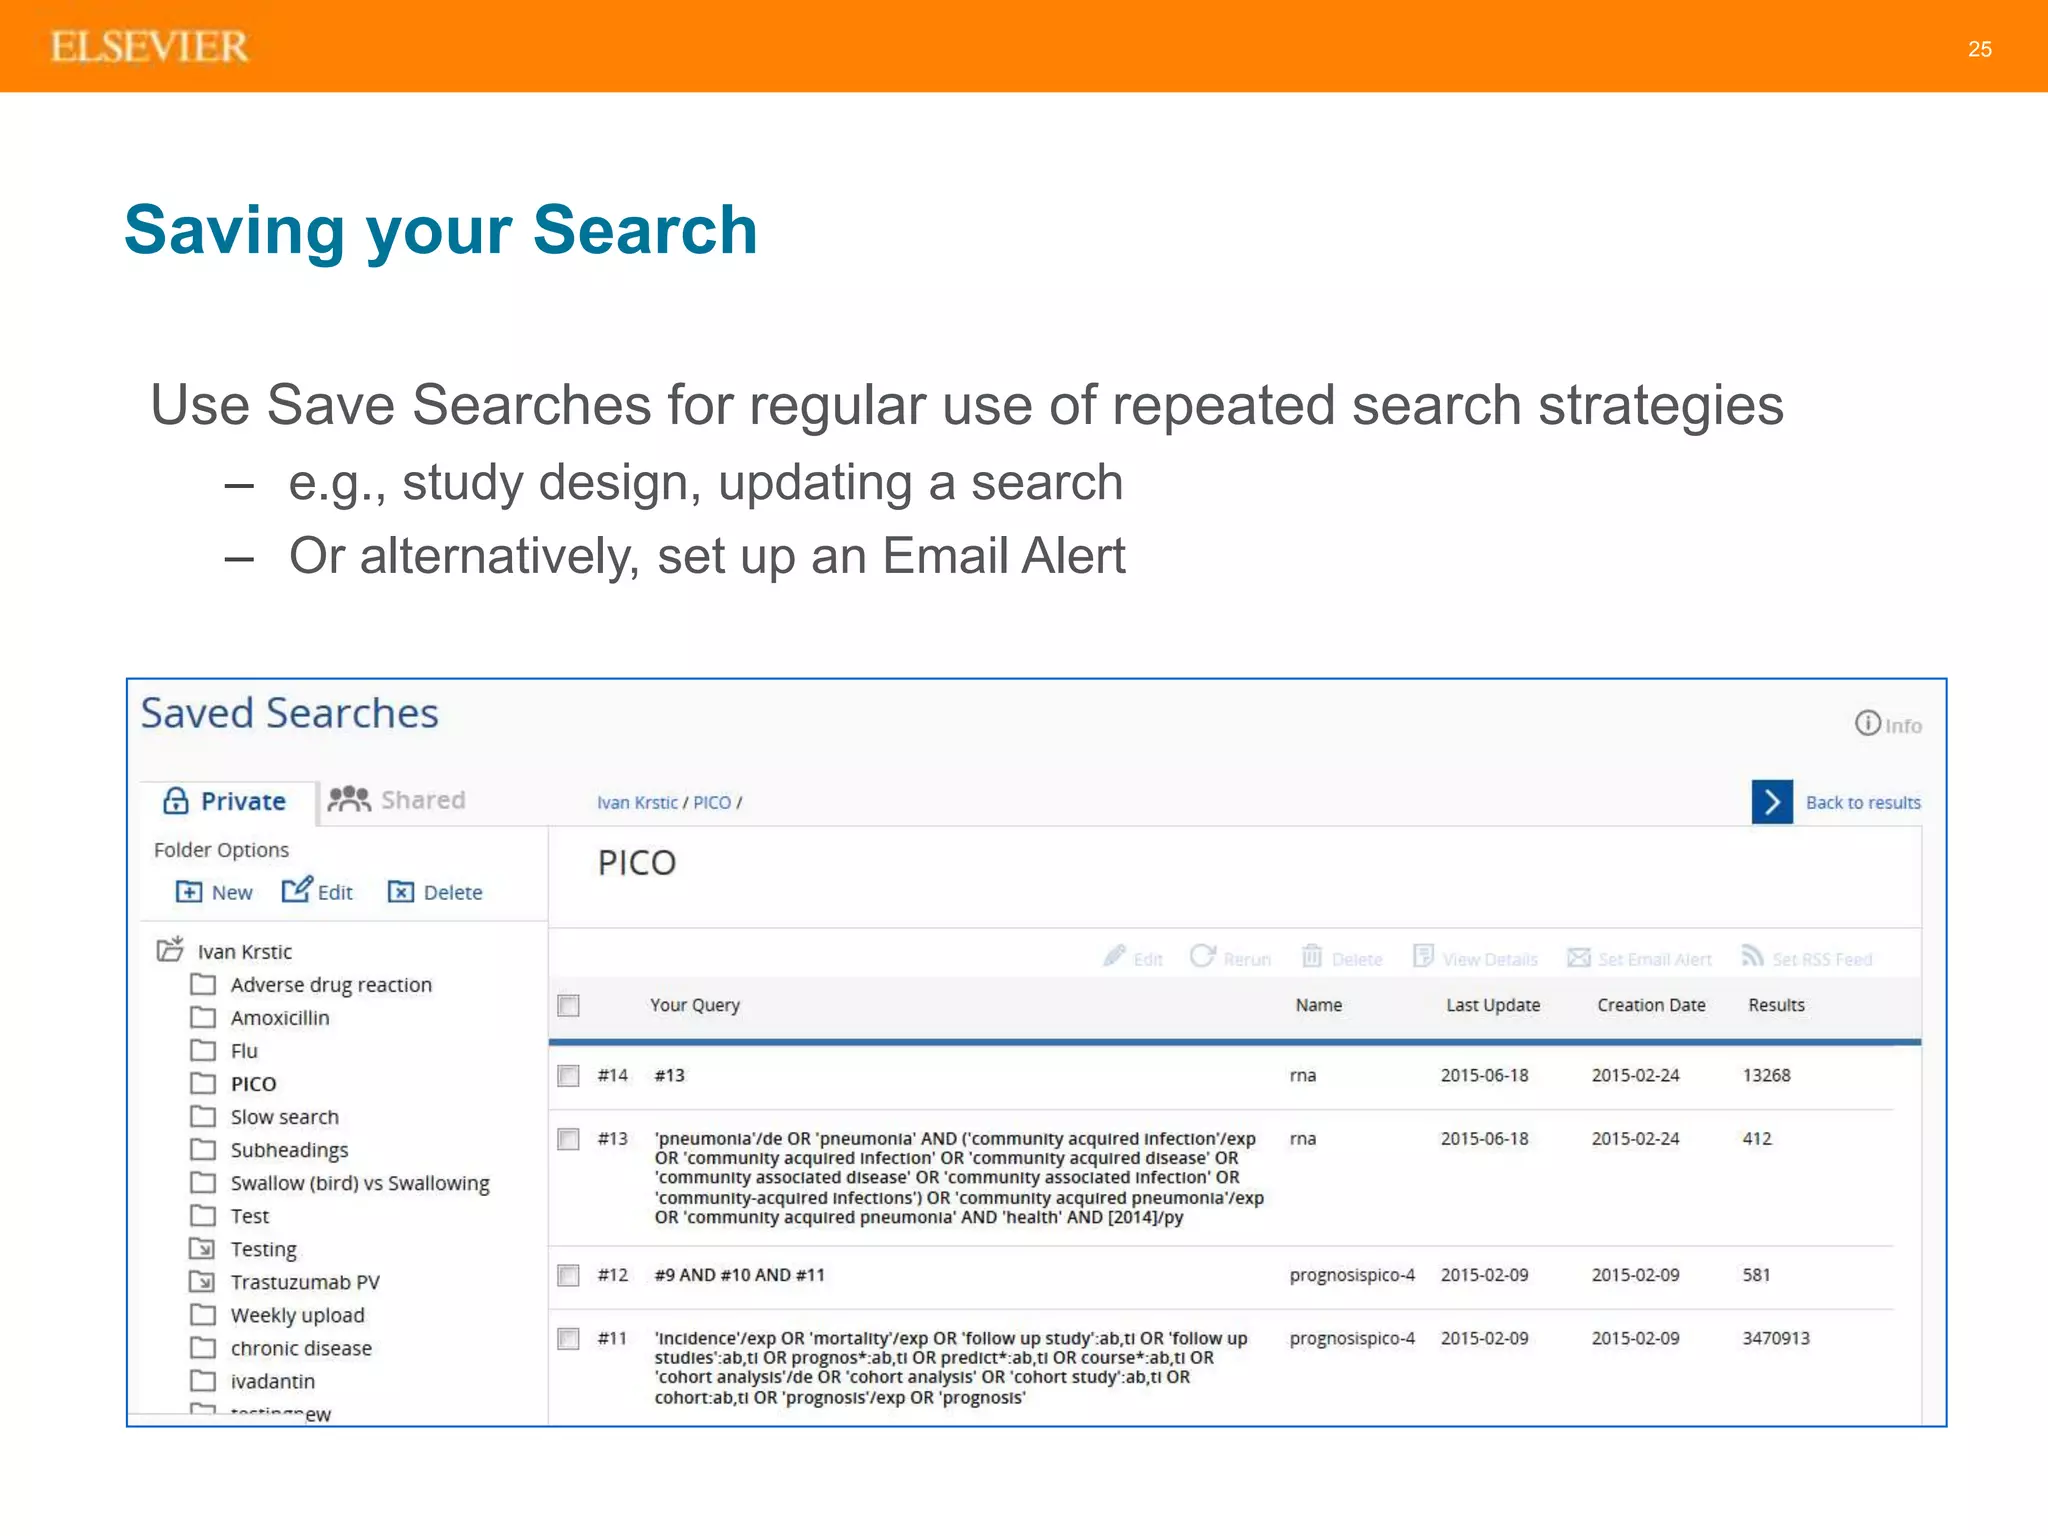Open the ivadantin folder
Screen dimensions: 2048x1536
point(273,1381)
